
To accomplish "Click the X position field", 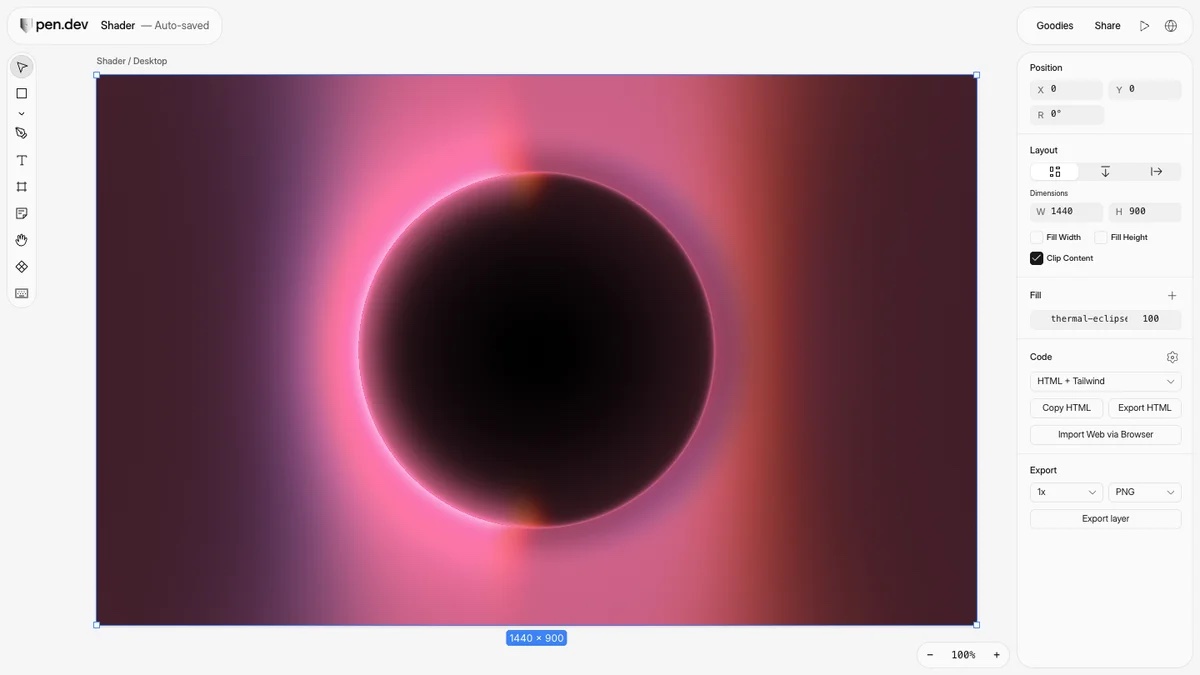I will pyautogui.click(x=1066, y=89).
